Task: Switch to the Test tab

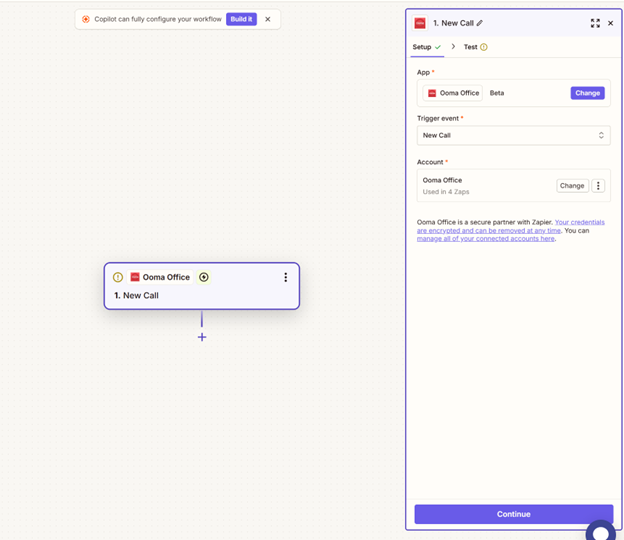Action: [x=470, y=47]
